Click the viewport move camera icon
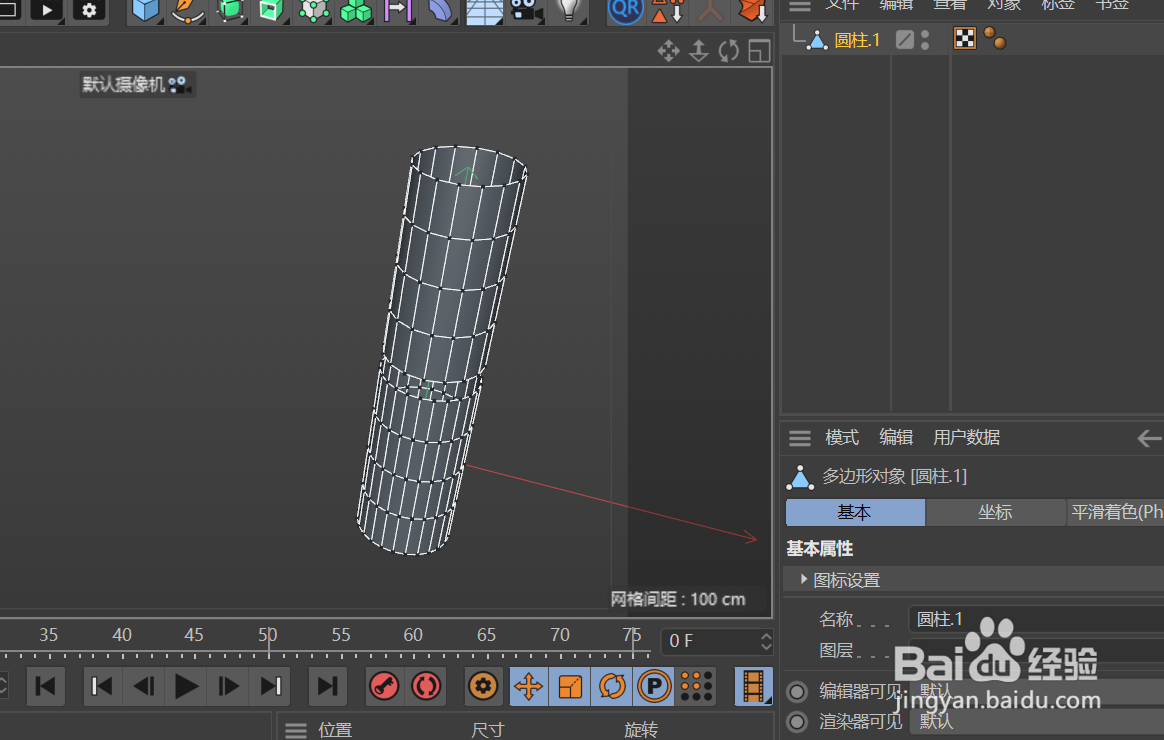The width and height of the screenshot is (1164, 740). pyautogui.click(x=668, y=50)
